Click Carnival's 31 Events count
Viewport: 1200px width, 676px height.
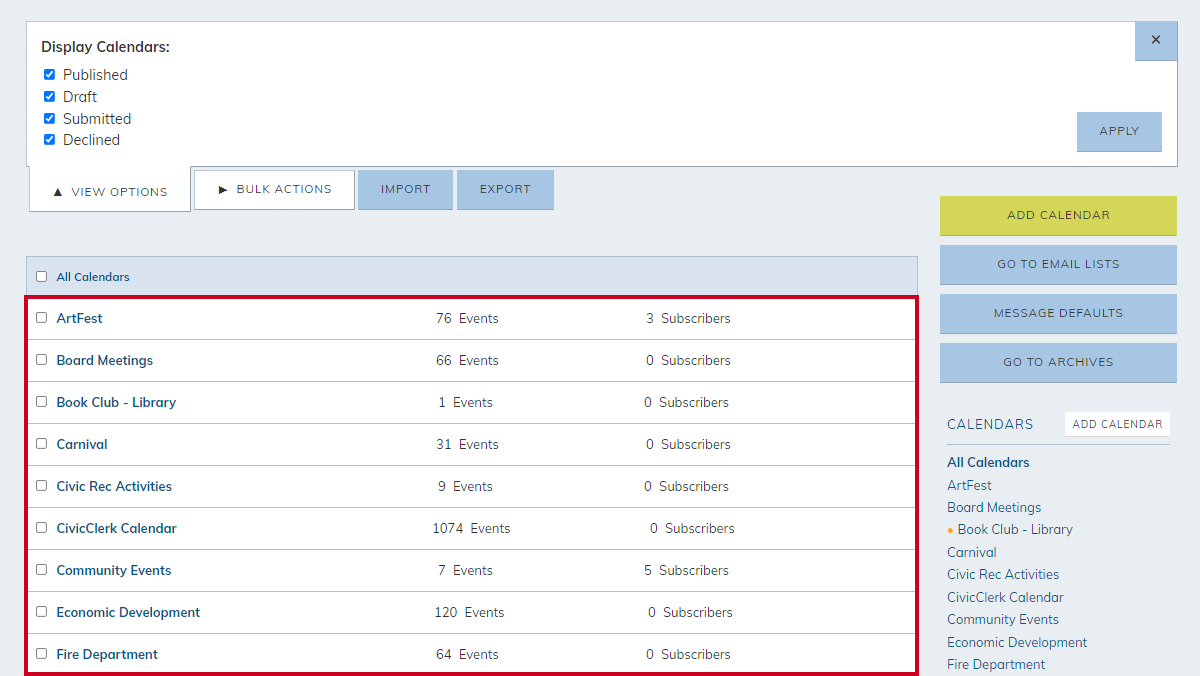[x=467, y=444]
